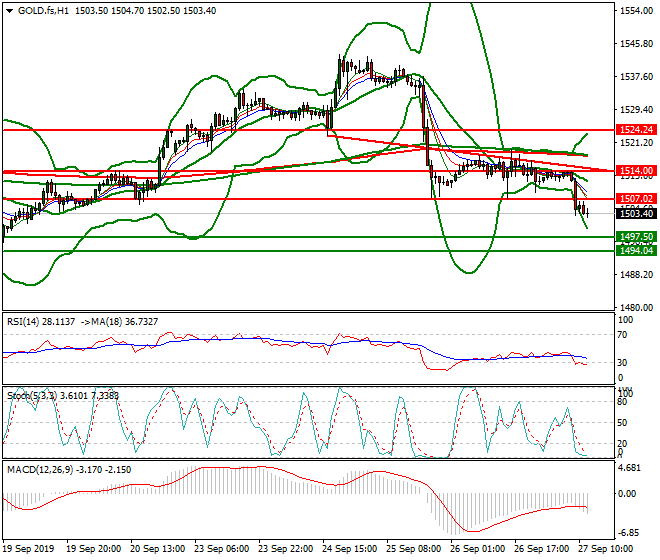
Task: Click the 1488.20 price scale value
Action: [636, 275]
